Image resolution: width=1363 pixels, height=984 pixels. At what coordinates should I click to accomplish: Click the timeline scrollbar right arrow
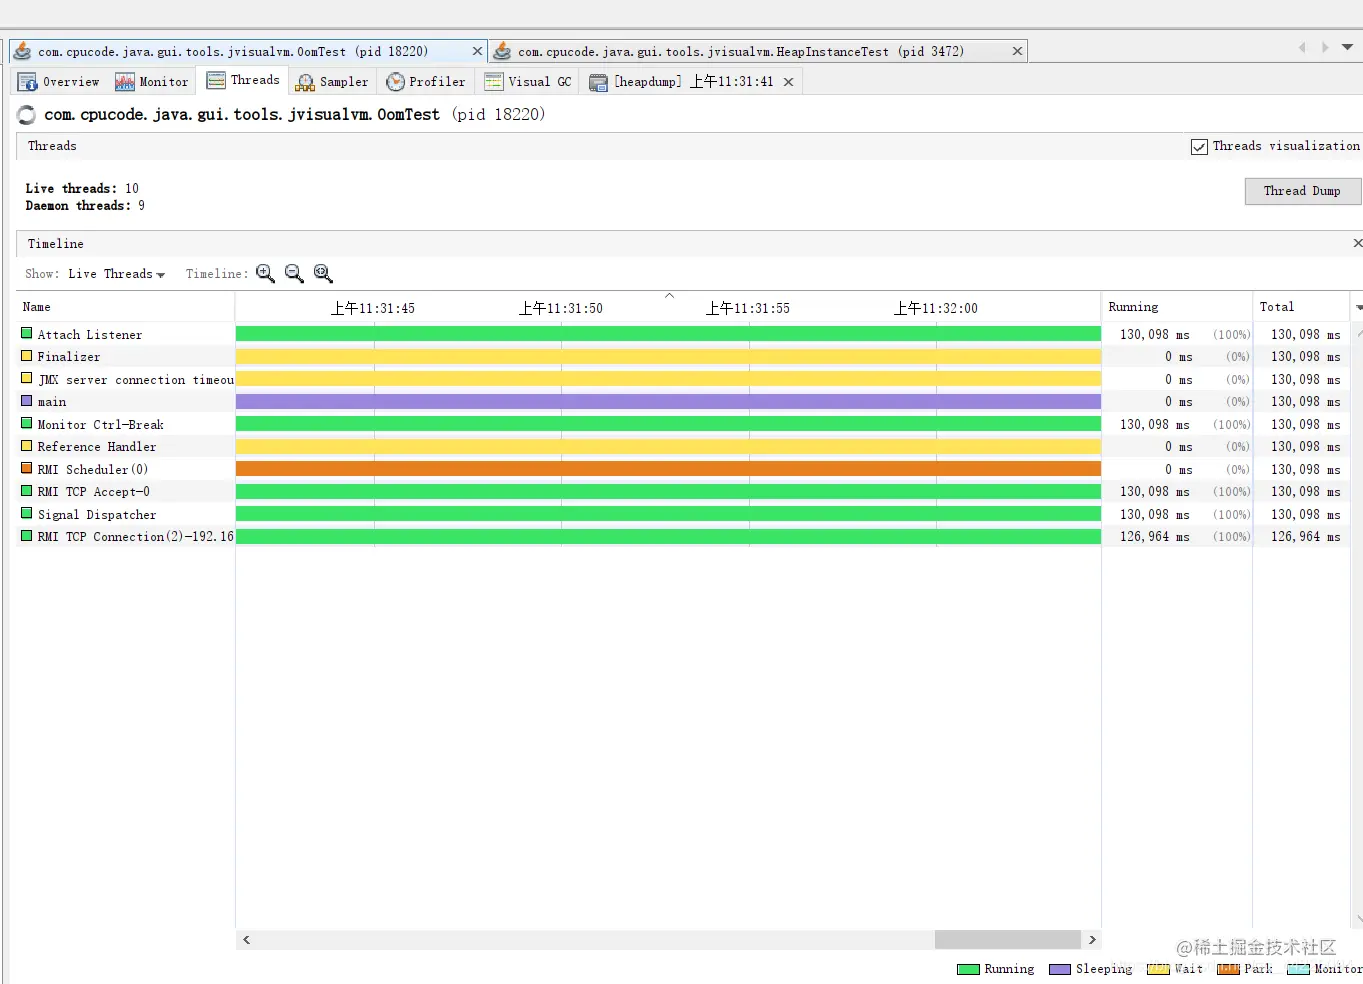(x=1092, y=940)
